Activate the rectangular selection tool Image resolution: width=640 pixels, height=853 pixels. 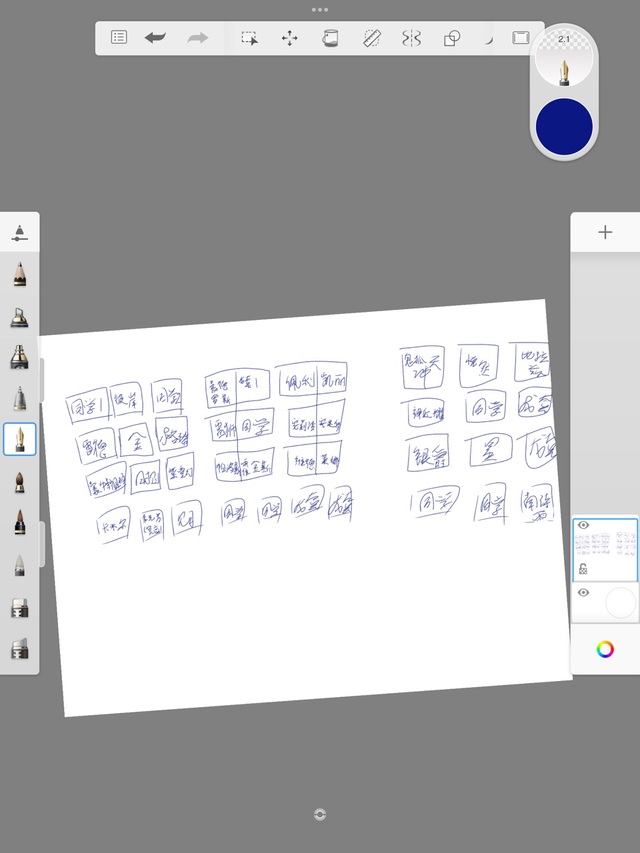[249, 38]
